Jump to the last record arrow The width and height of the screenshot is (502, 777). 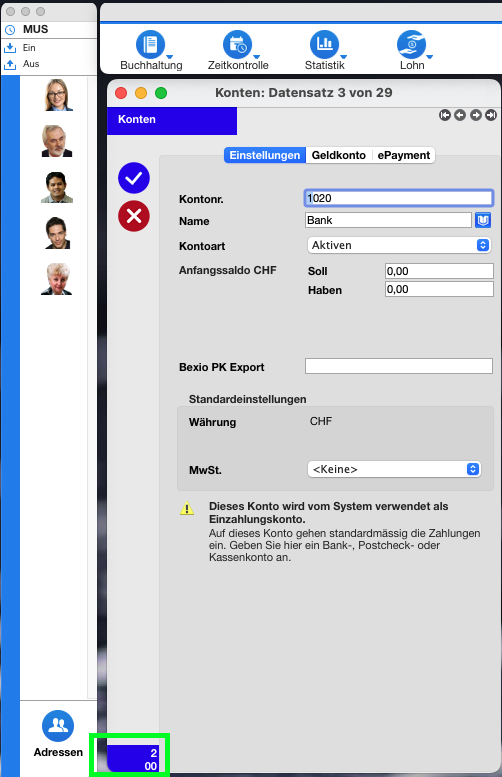pyautogui.click(x=491, y=115)
